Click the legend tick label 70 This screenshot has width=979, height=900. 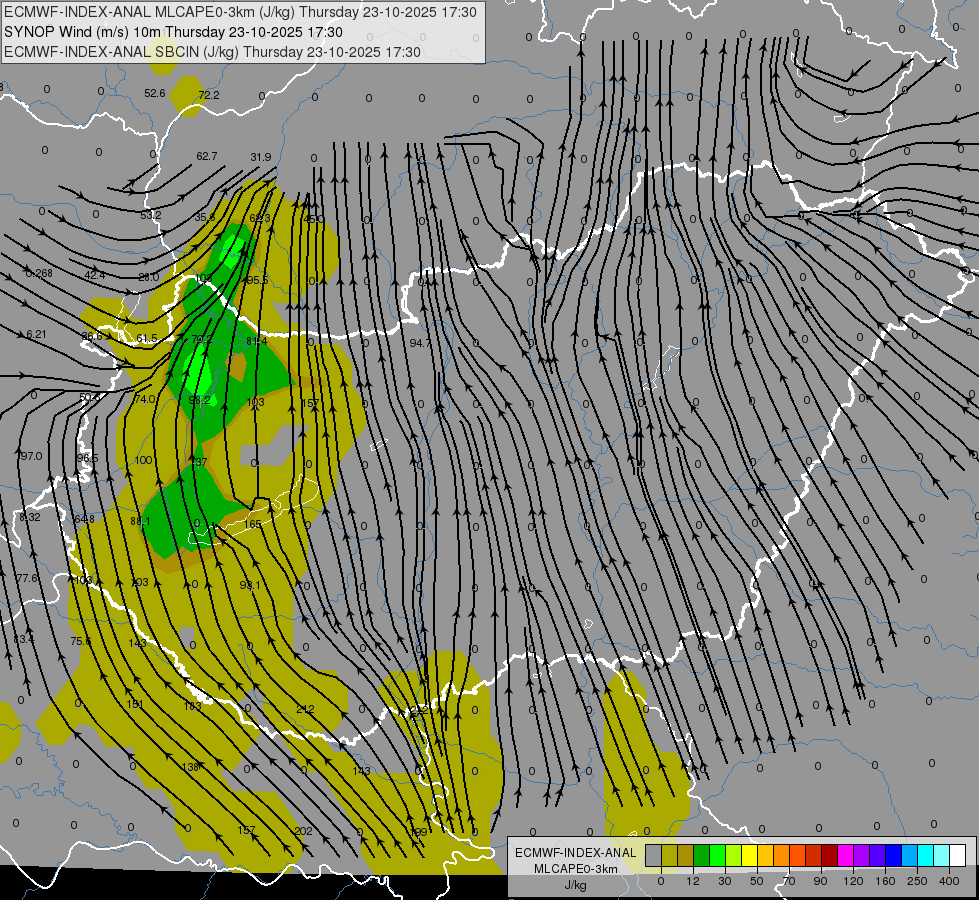(x=789, y=881)
